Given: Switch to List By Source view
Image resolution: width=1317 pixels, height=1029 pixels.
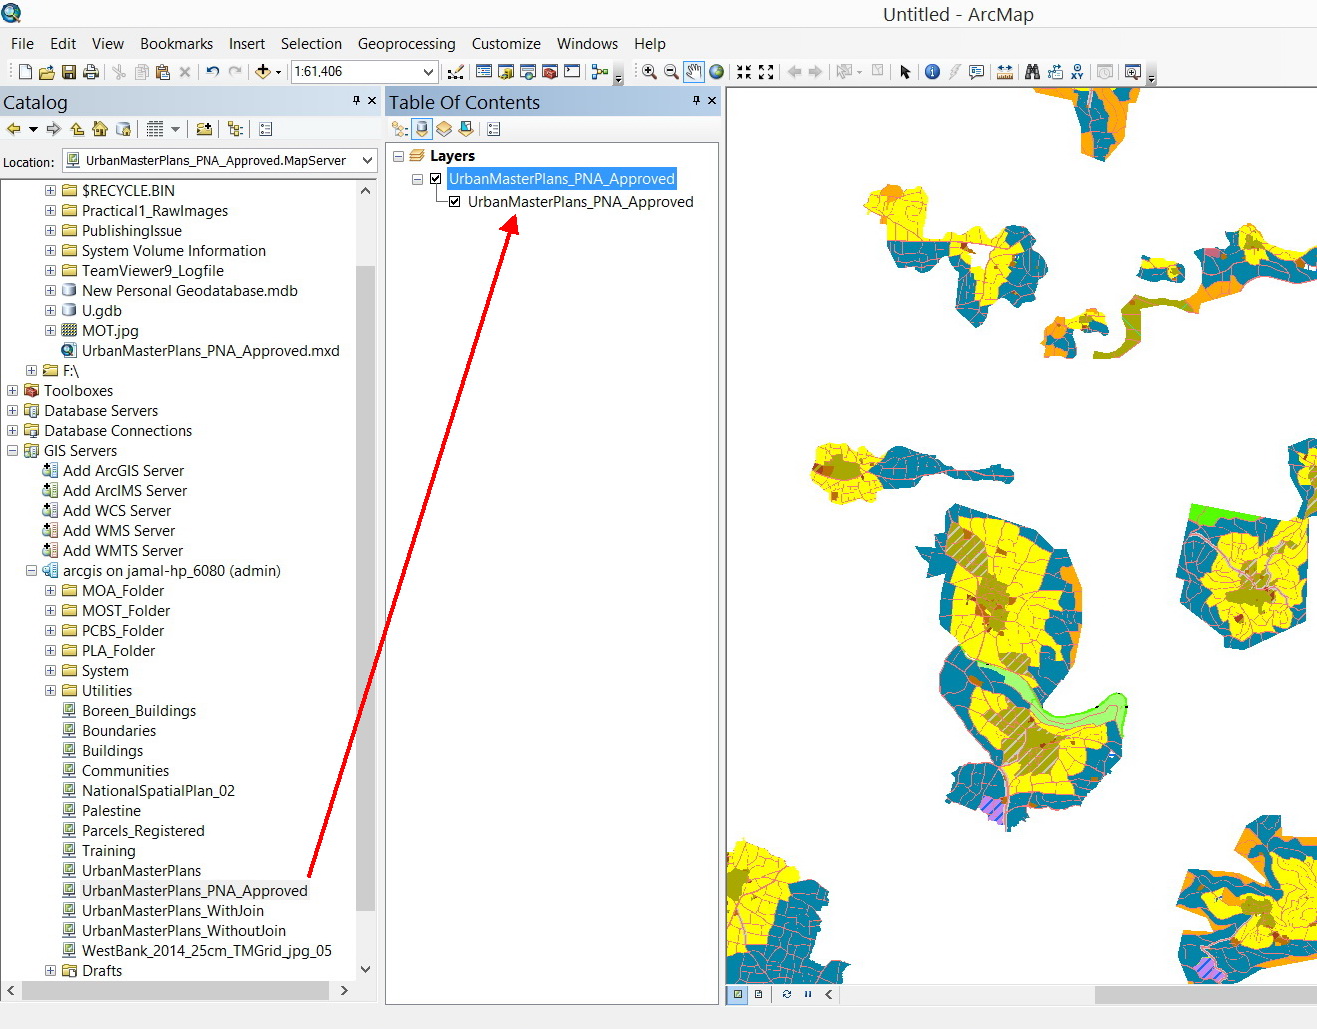Looking at the screenshot, I should click(x=422, y=129).
